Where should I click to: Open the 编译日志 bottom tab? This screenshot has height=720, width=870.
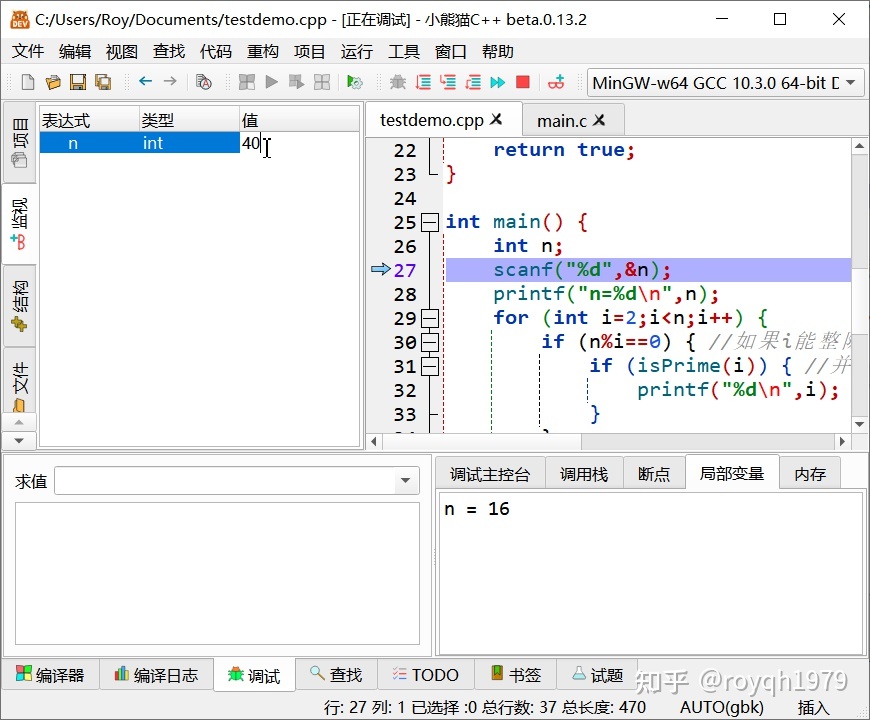point(156,675)
